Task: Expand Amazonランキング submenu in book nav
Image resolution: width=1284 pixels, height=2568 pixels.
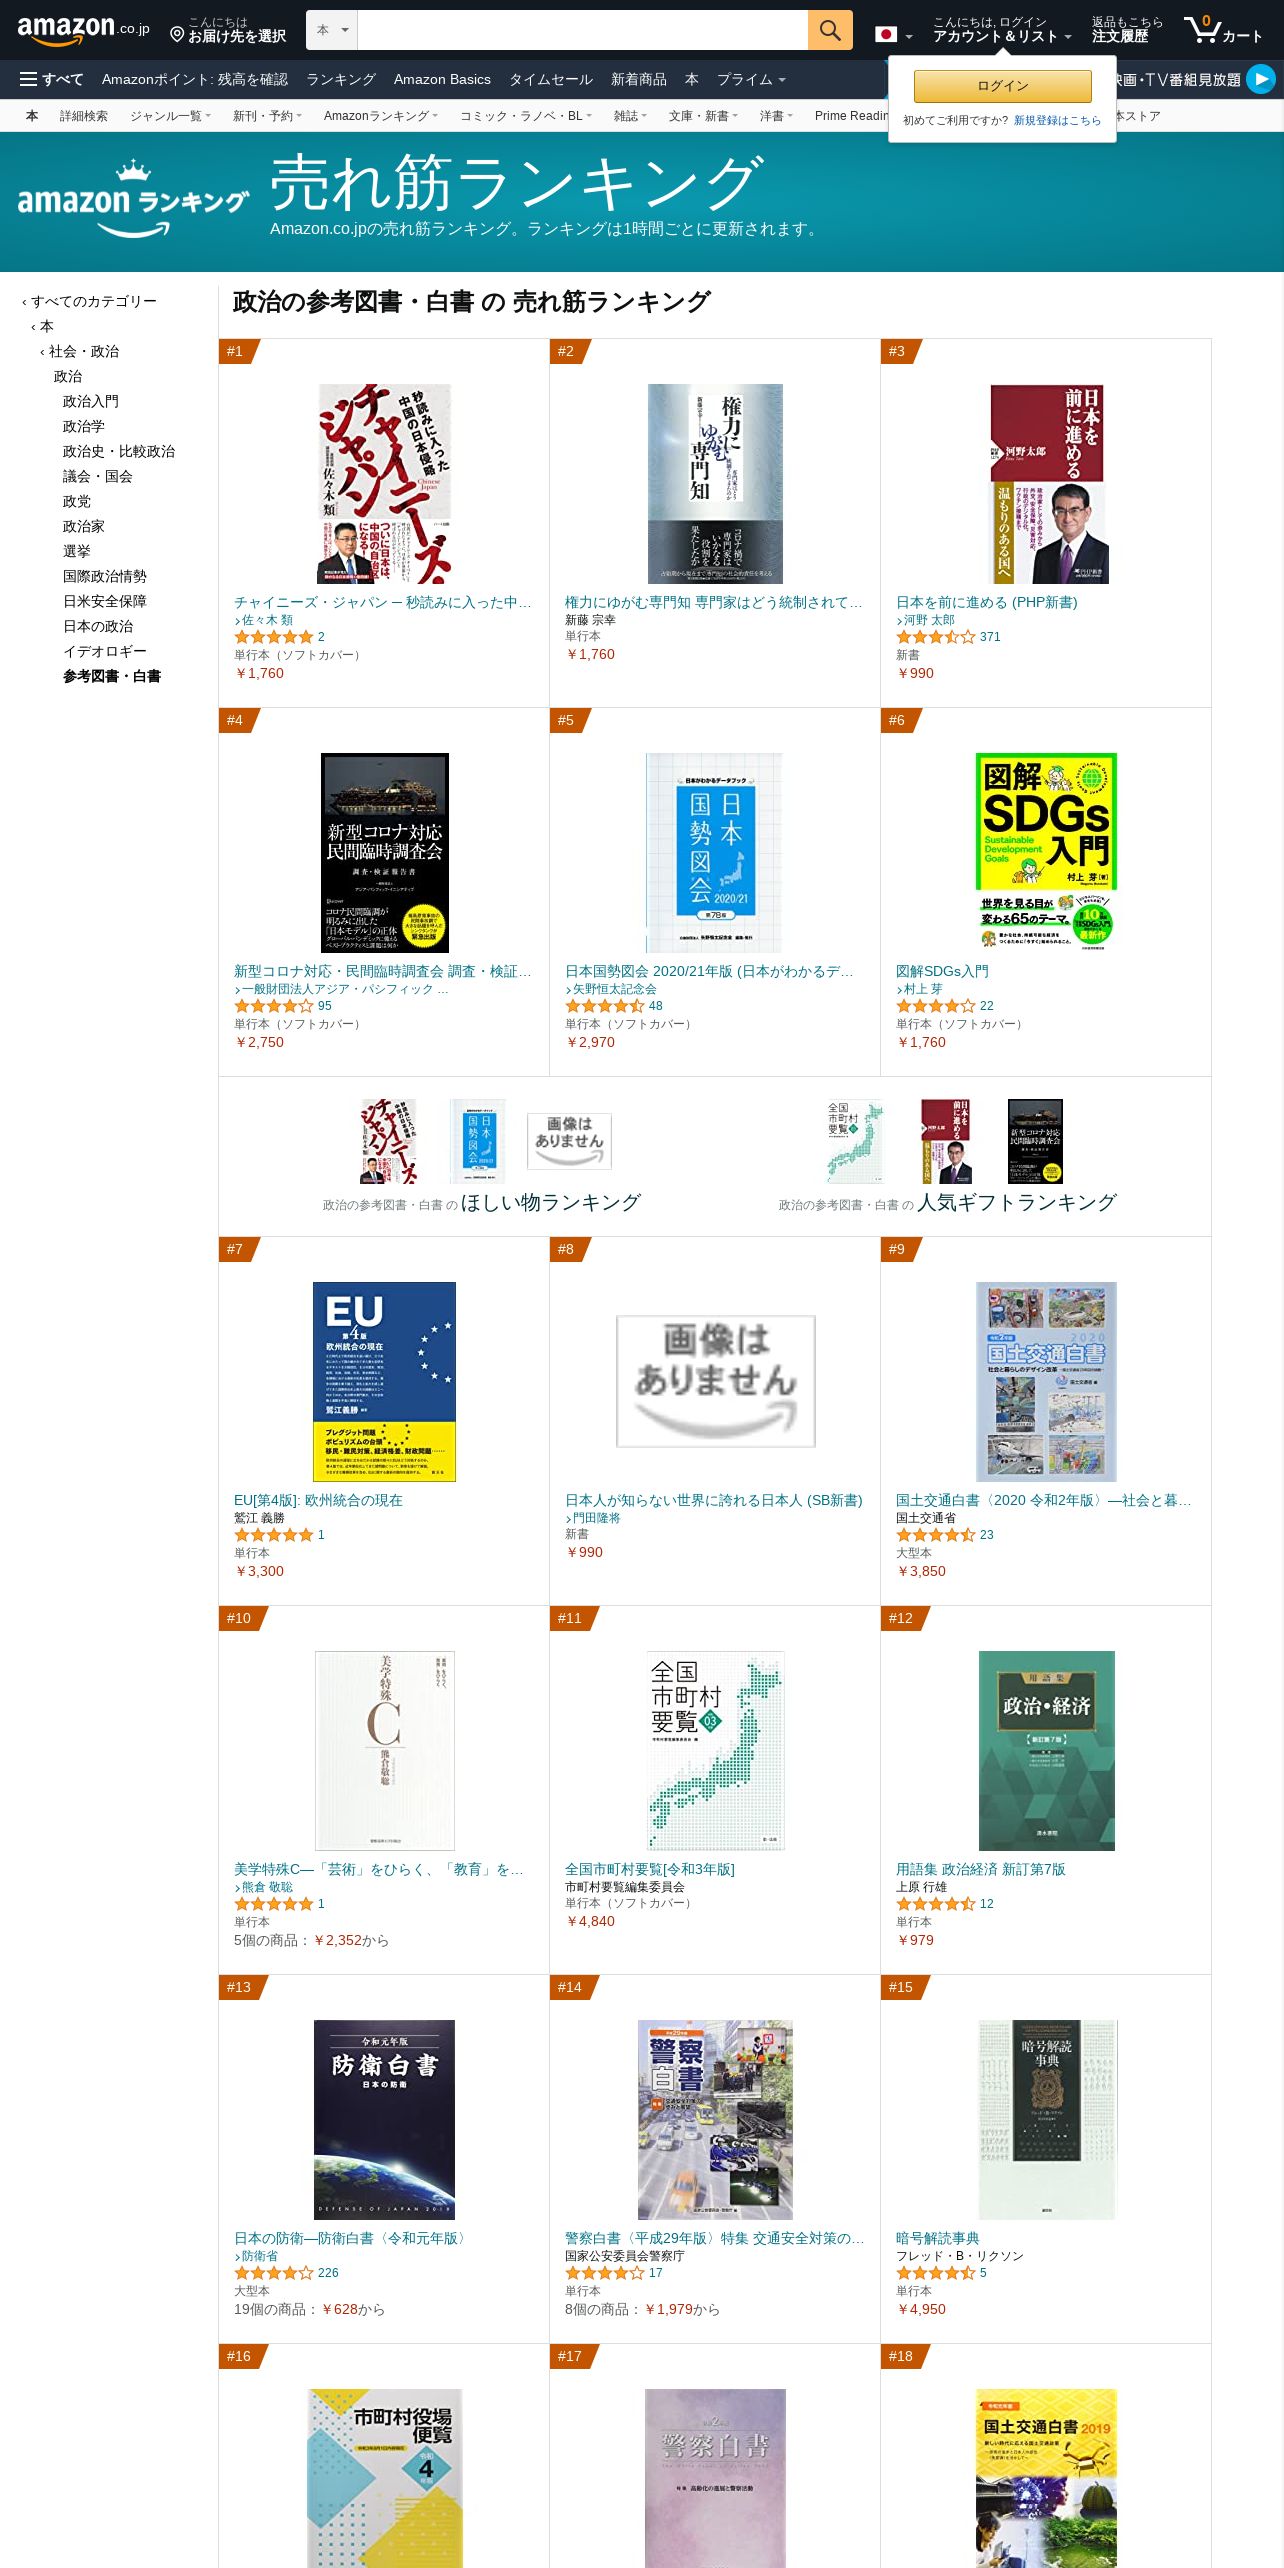Action: tap(380, 116)
